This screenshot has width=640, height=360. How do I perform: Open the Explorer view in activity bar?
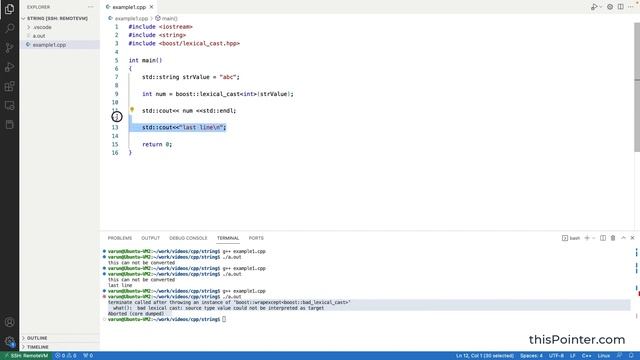click(x=9, y=9)
